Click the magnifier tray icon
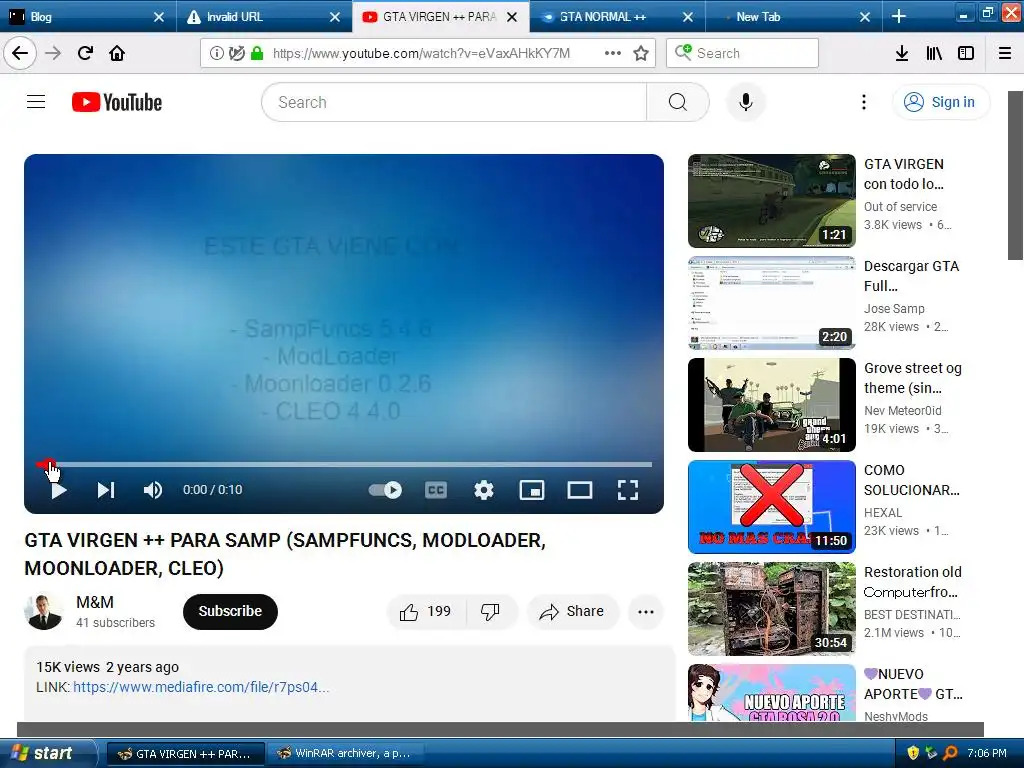This screenshot has height=768, width=1024. pyautogui.click(x=950, y=753)
